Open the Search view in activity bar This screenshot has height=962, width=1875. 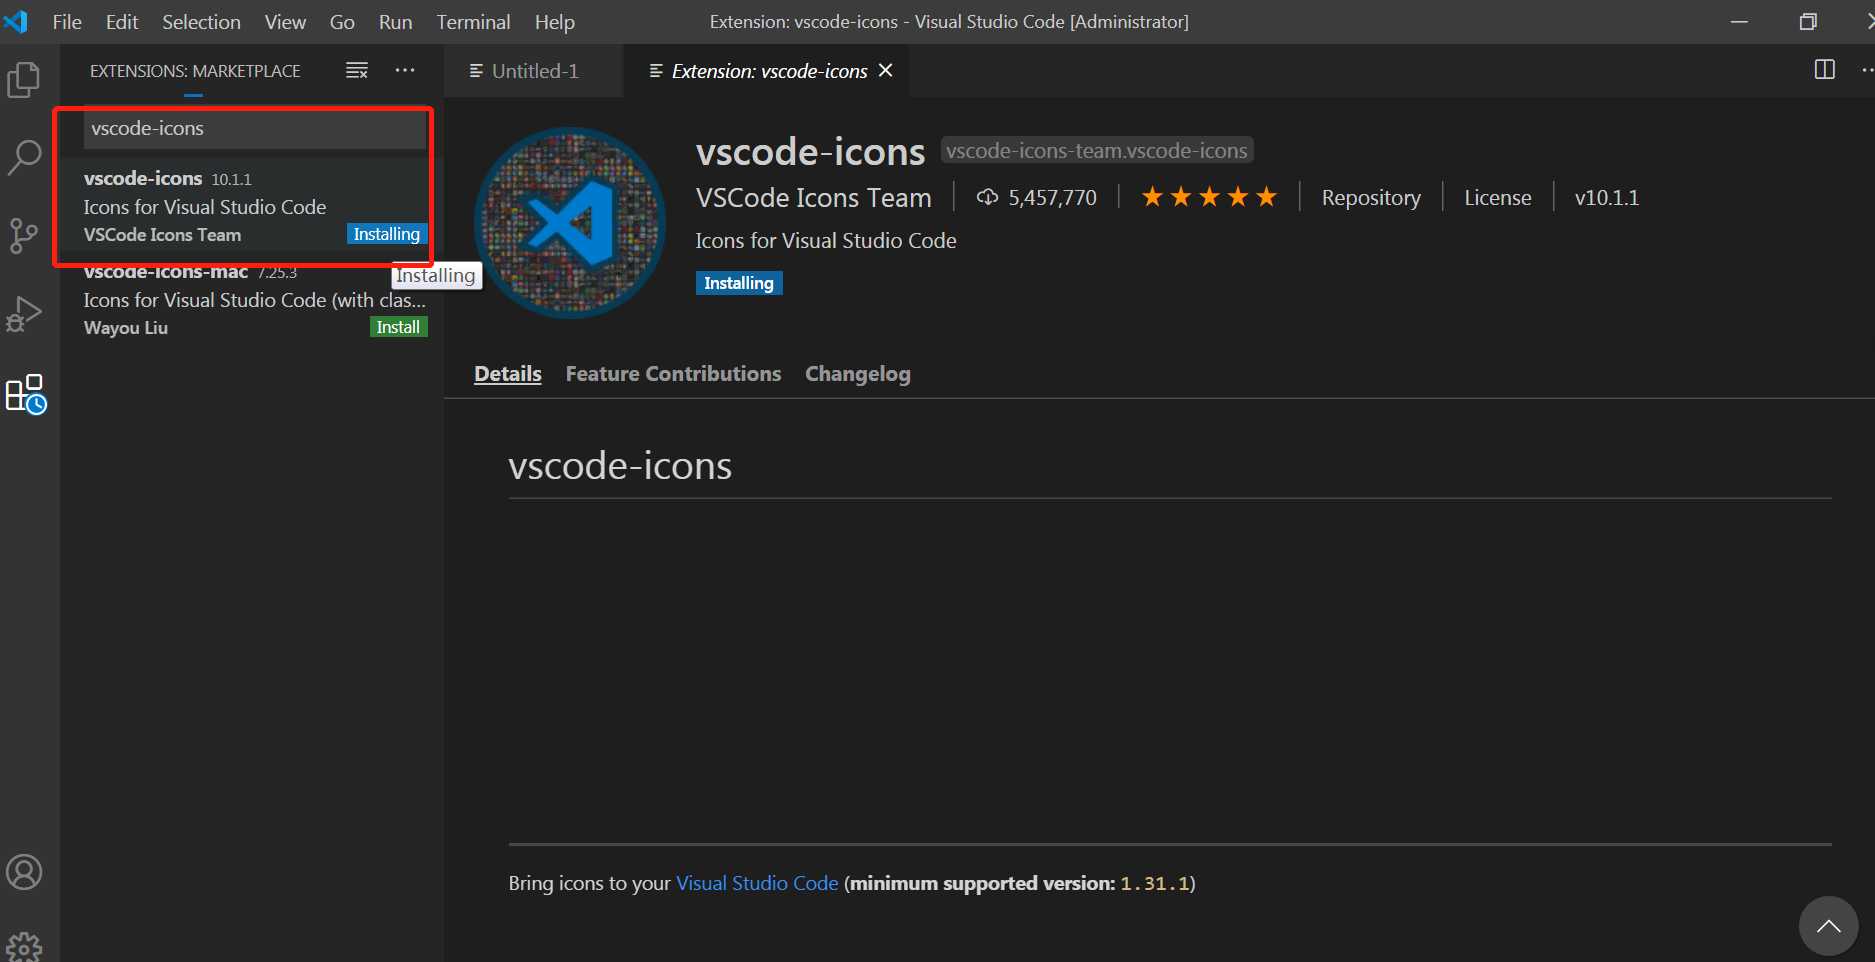24,157
